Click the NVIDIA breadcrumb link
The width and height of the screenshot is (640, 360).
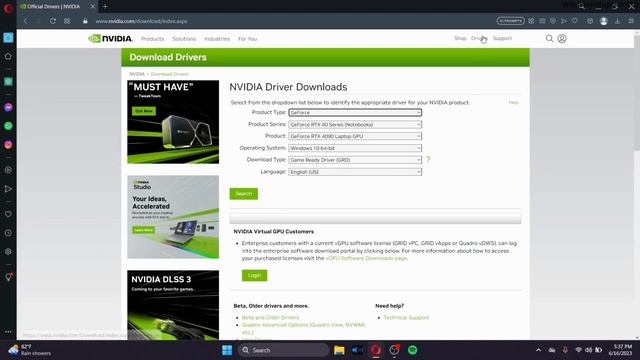point(137,74)
